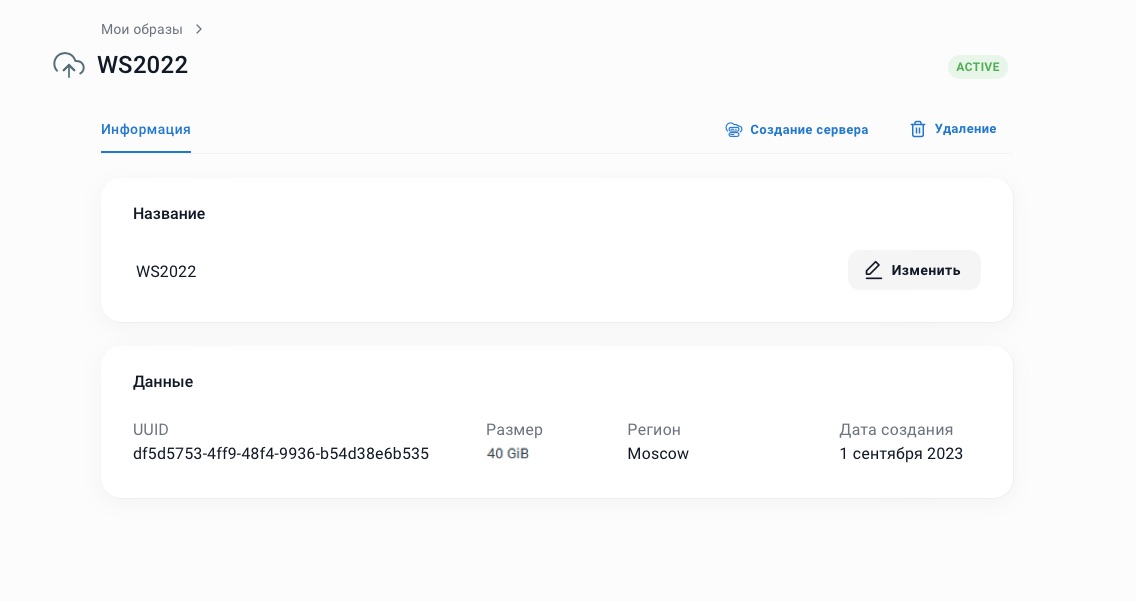
Task: Open Удаление to delete the WS2022 image
Action: [964, 129]
